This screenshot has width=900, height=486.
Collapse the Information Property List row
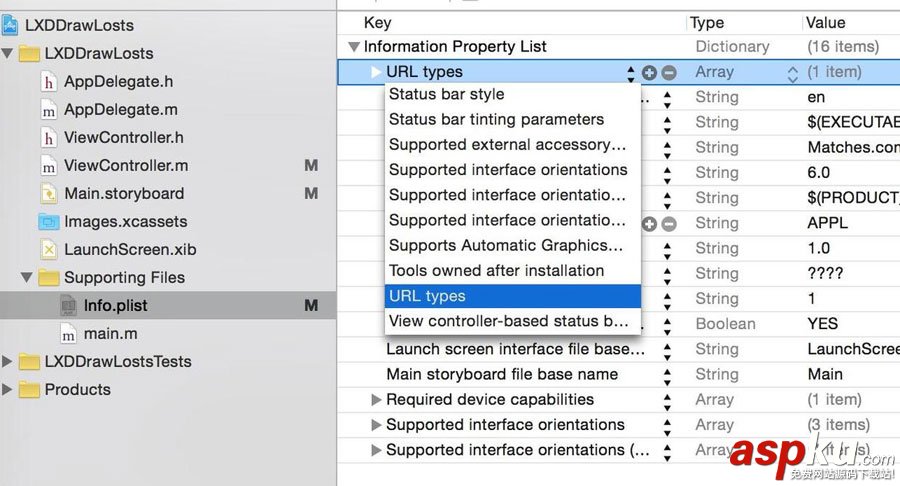tap(353, 47)
